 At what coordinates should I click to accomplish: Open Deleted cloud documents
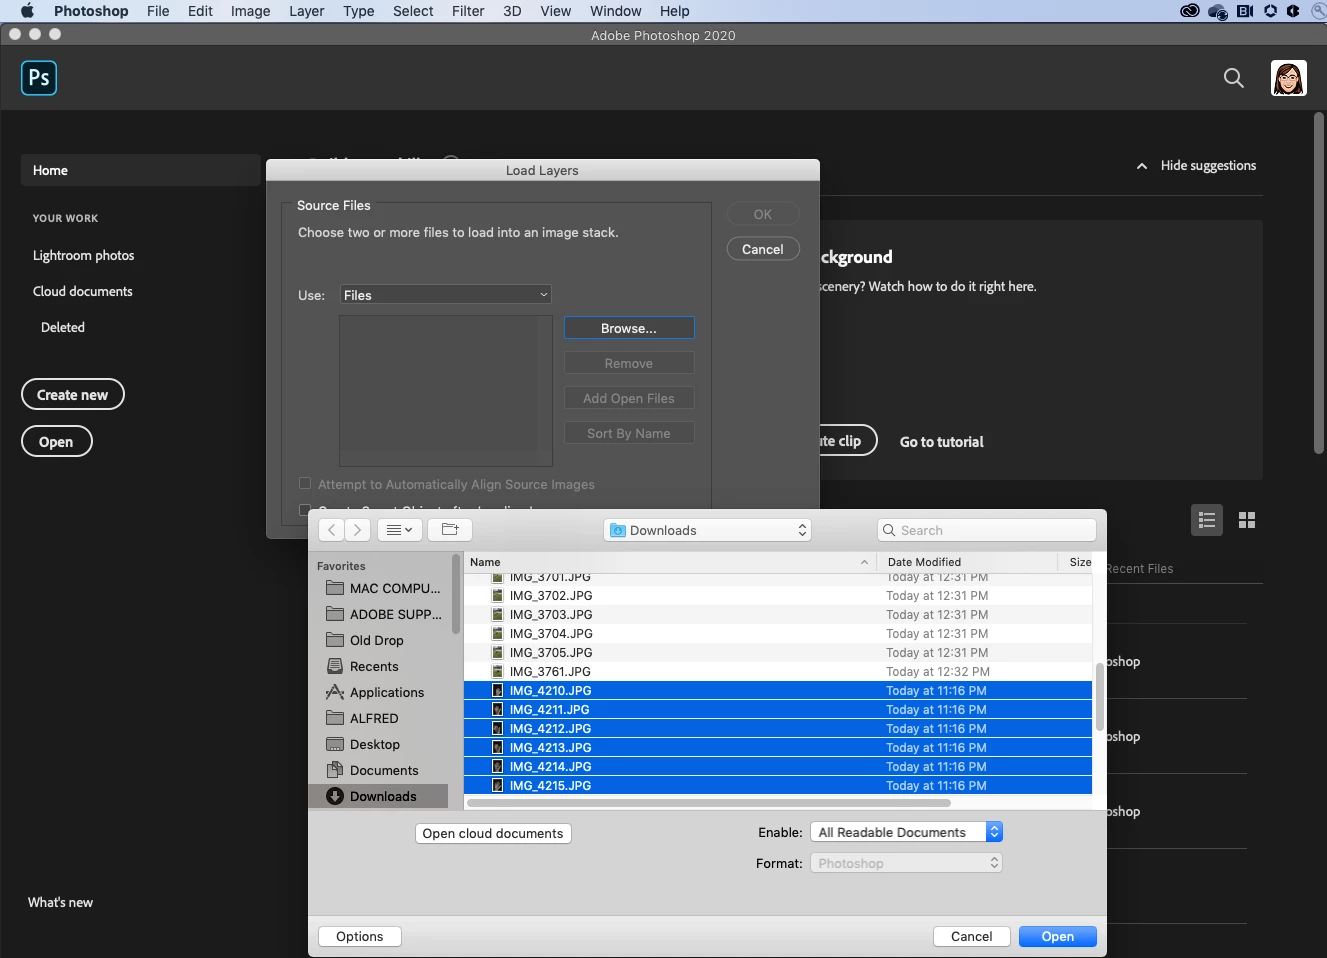coord(63,327)
